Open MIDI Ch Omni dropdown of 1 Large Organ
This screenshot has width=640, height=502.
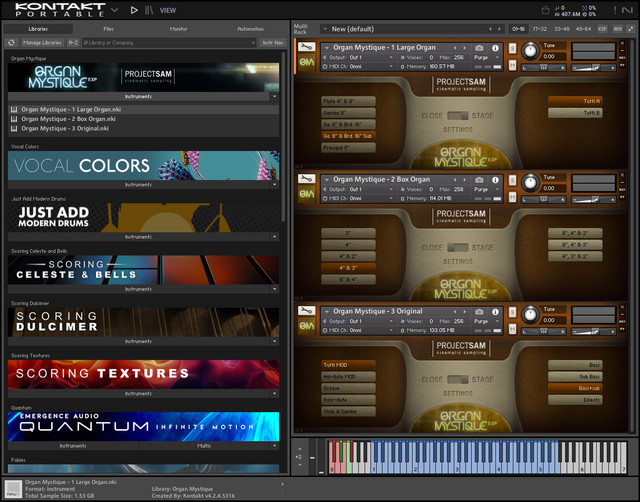coord(391,66)
